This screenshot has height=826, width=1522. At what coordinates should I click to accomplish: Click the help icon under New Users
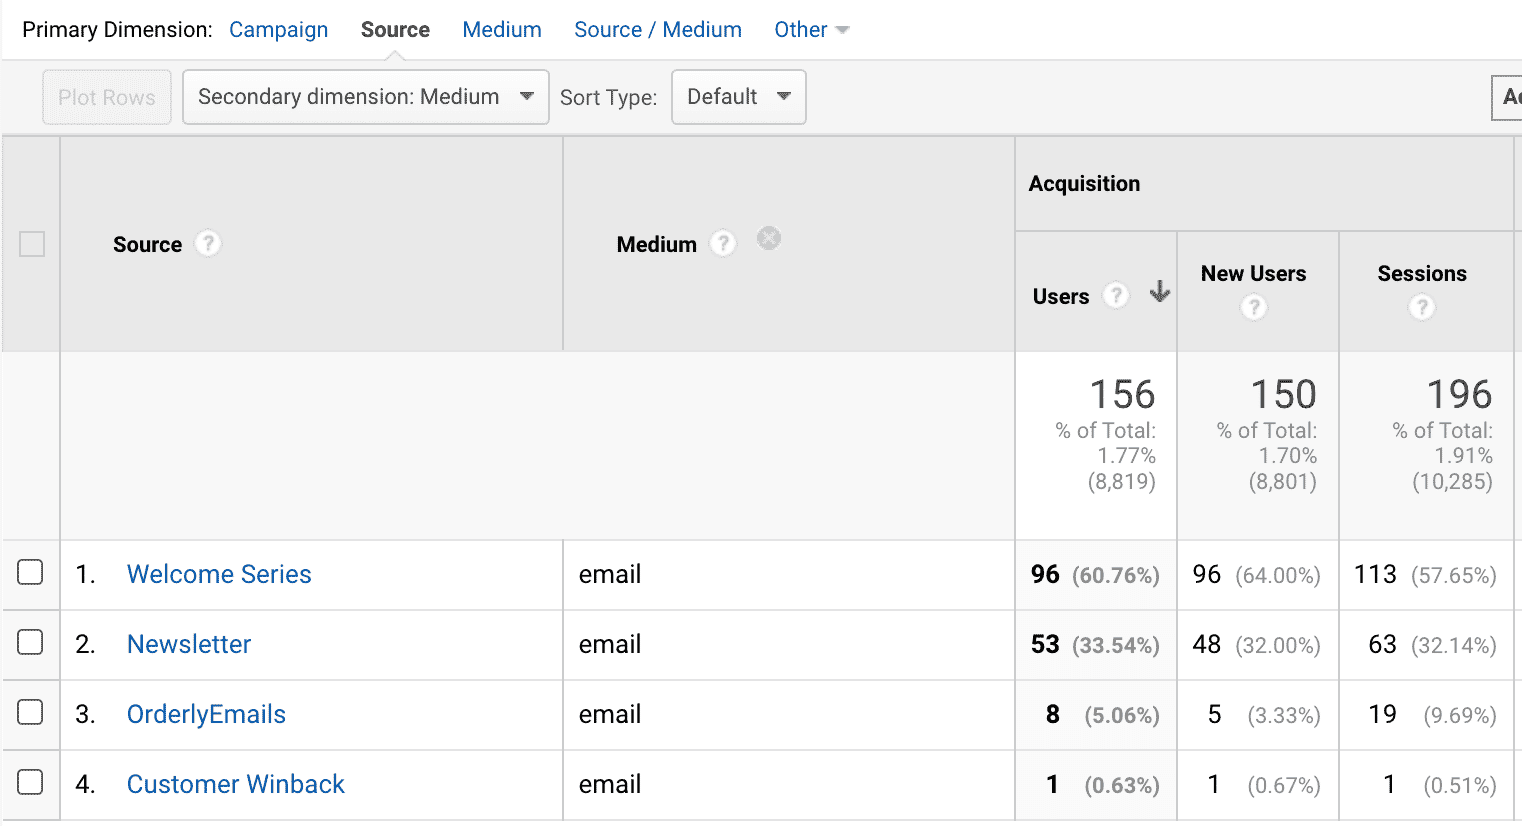pos(1253,308)
